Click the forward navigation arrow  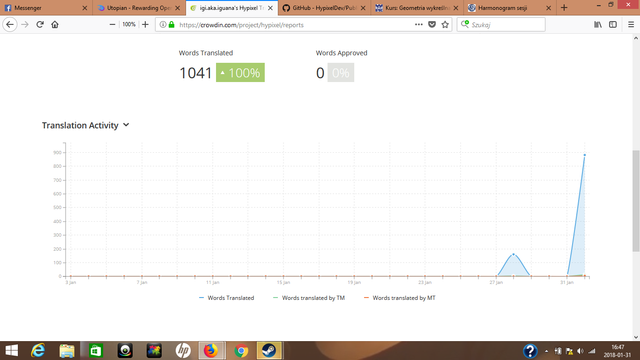pos(25,24)
